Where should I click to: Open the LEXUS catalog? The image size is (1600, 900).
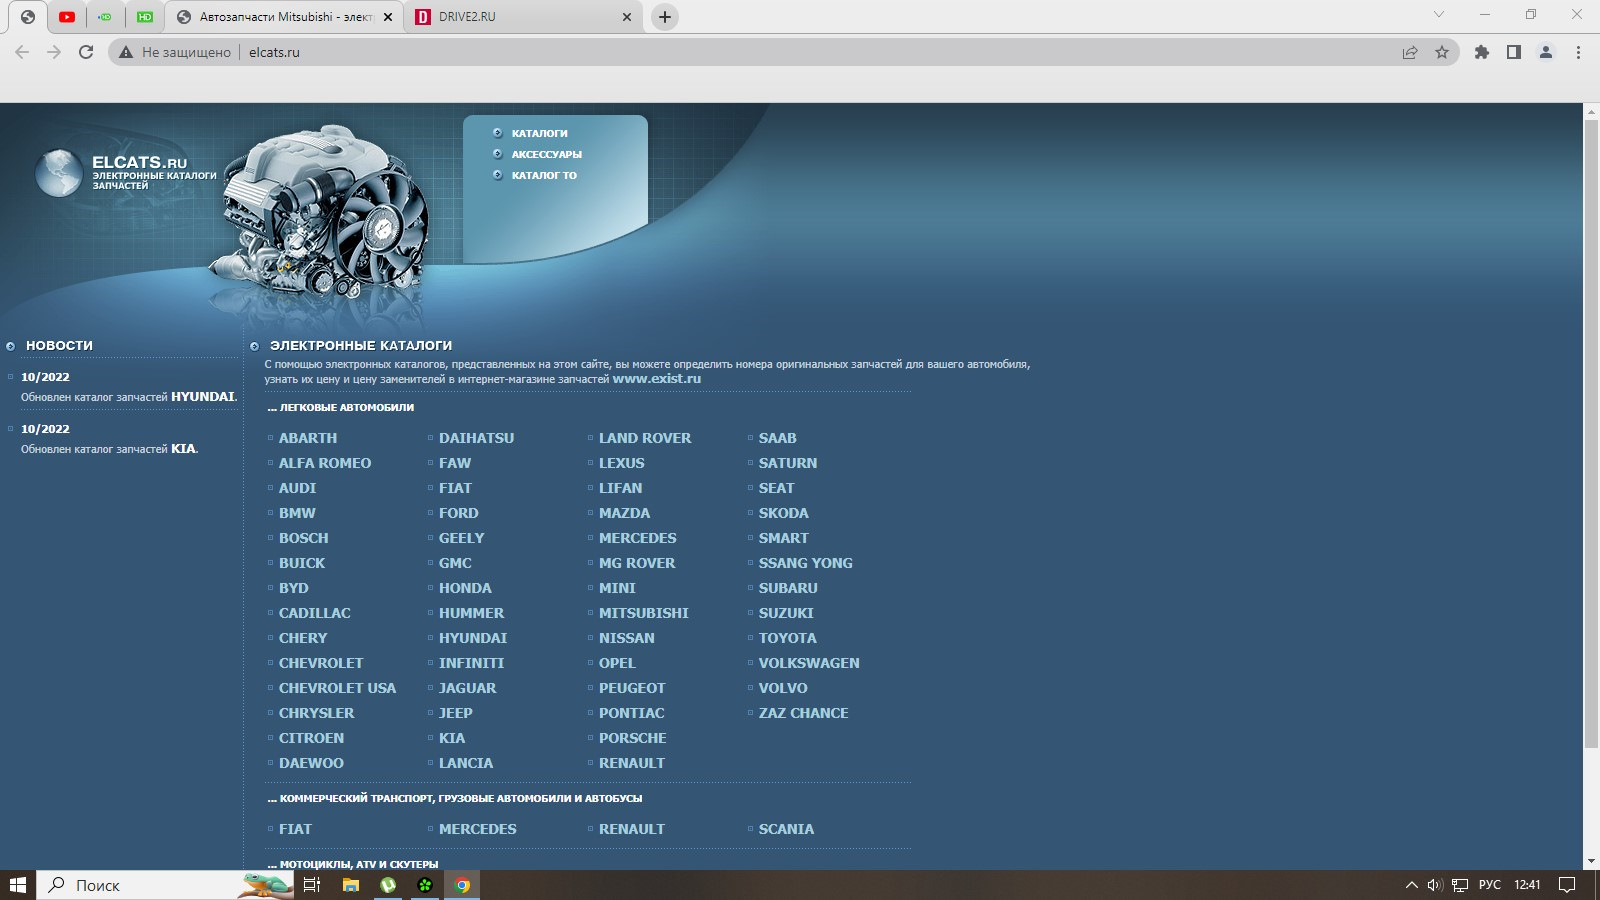[x=622, y=463]
